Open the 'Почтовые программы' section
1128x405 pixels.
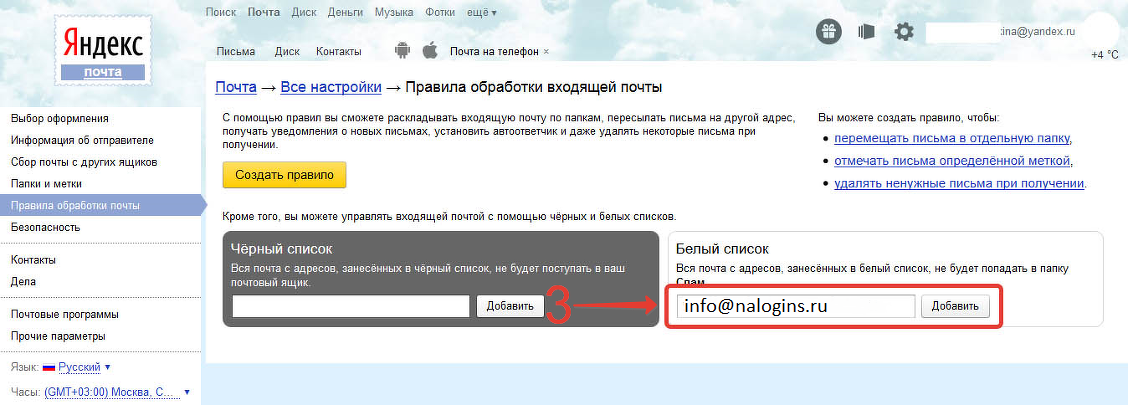tap(65, 314)
